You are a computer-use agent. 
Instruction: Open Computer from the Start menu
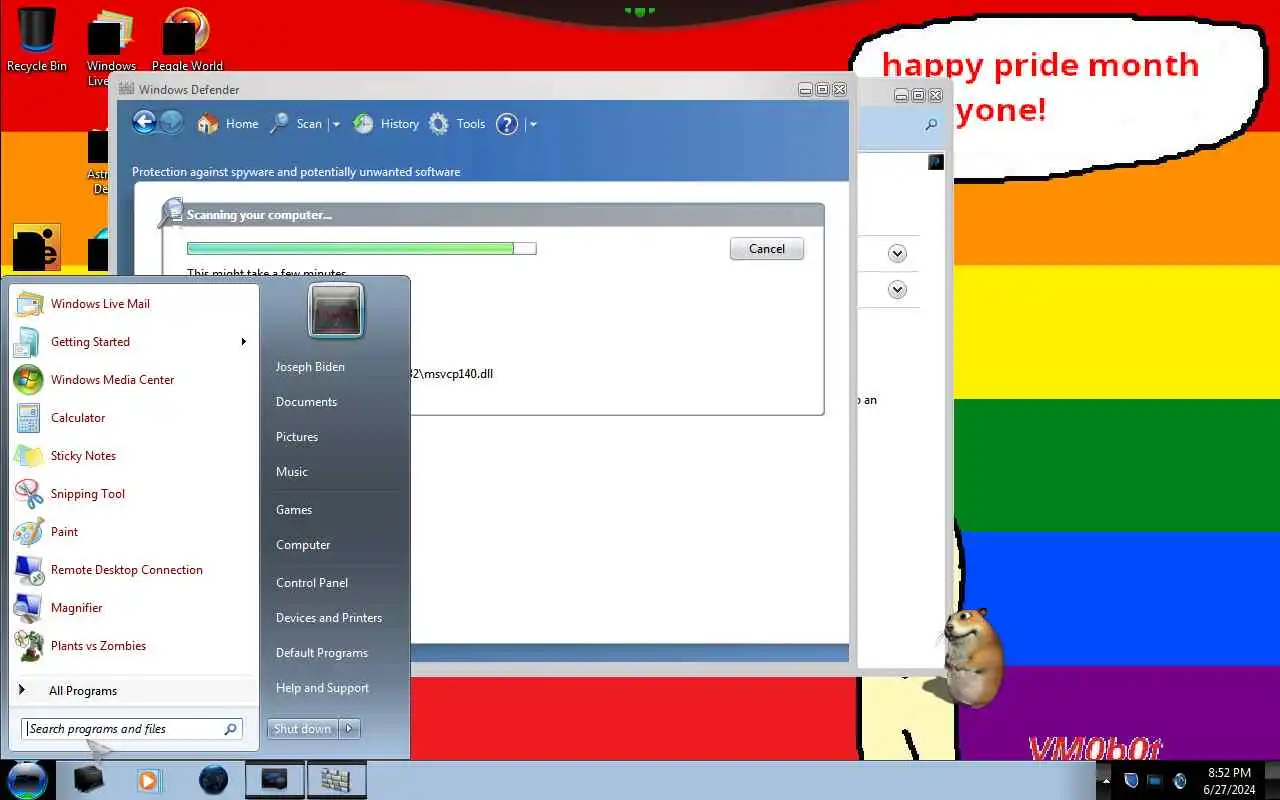point(303,545)
